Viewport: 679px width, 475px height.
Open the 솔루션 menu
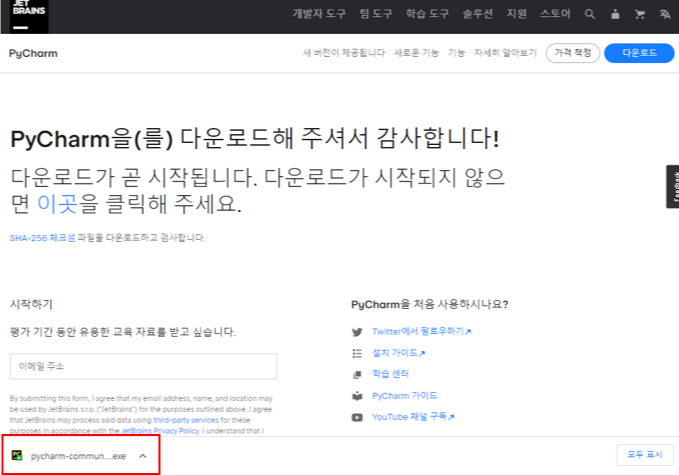(x=478, y=14)
